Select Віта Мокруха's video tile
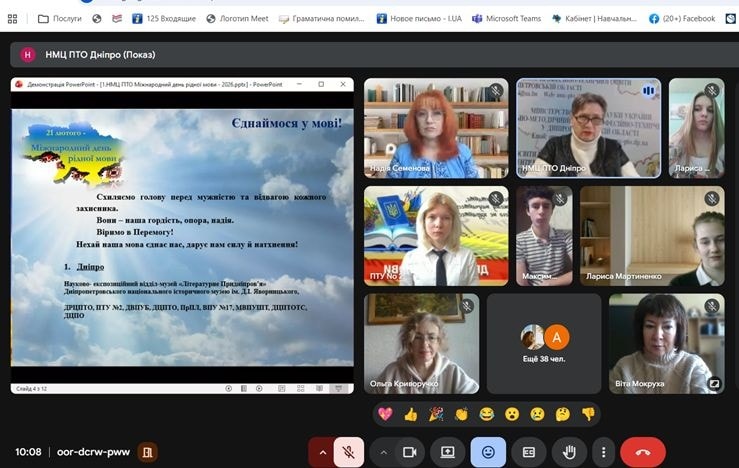Image resolution: width=739 pixels, height=468 pixels. 666,343
